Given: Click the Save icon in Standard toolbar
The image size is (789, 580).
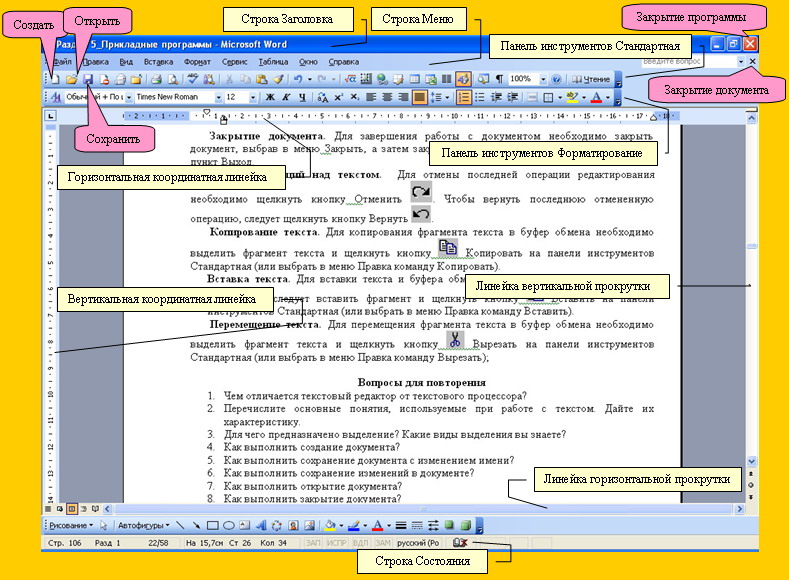Looking at the screenshot, I should 88,78.
